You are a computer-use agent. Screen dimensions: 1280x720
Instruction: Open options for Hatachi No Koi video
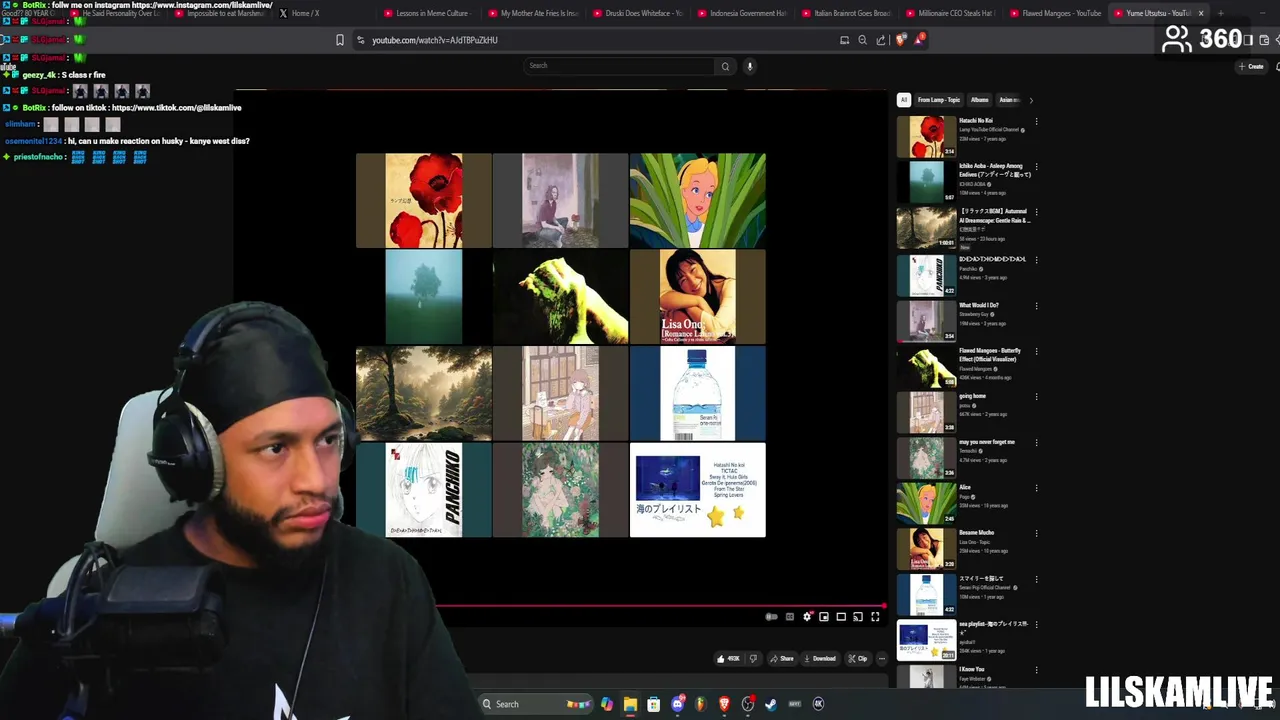pyautogui.click(x=1036, y=122)
